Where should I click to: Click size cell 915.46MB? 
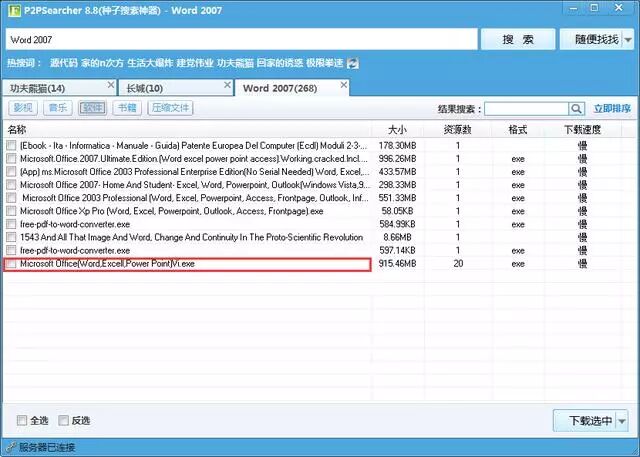click(397, 264)
